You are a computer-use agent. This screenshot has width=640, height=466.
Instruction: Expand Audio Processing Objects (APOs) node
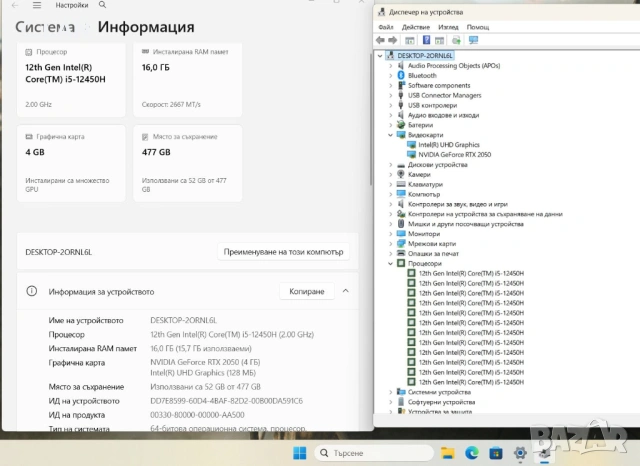click(391, 66)
